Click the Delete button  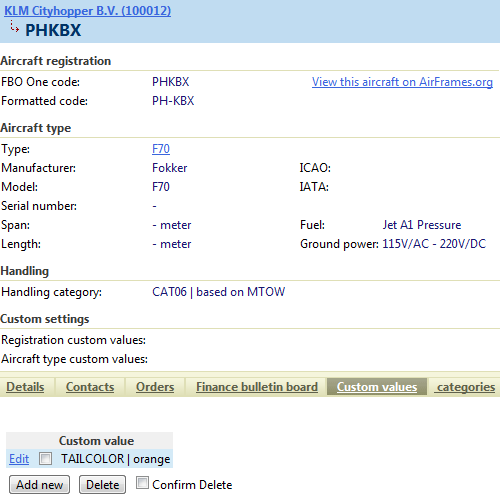click(102, 484)
